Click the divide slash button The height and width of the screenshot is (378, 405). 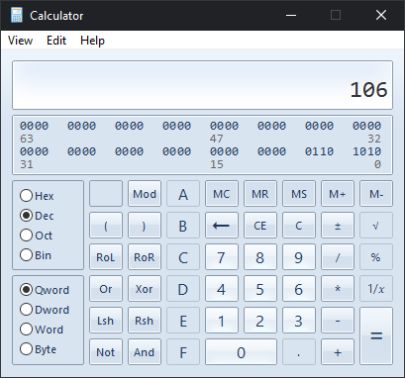(x=337, y=257)
